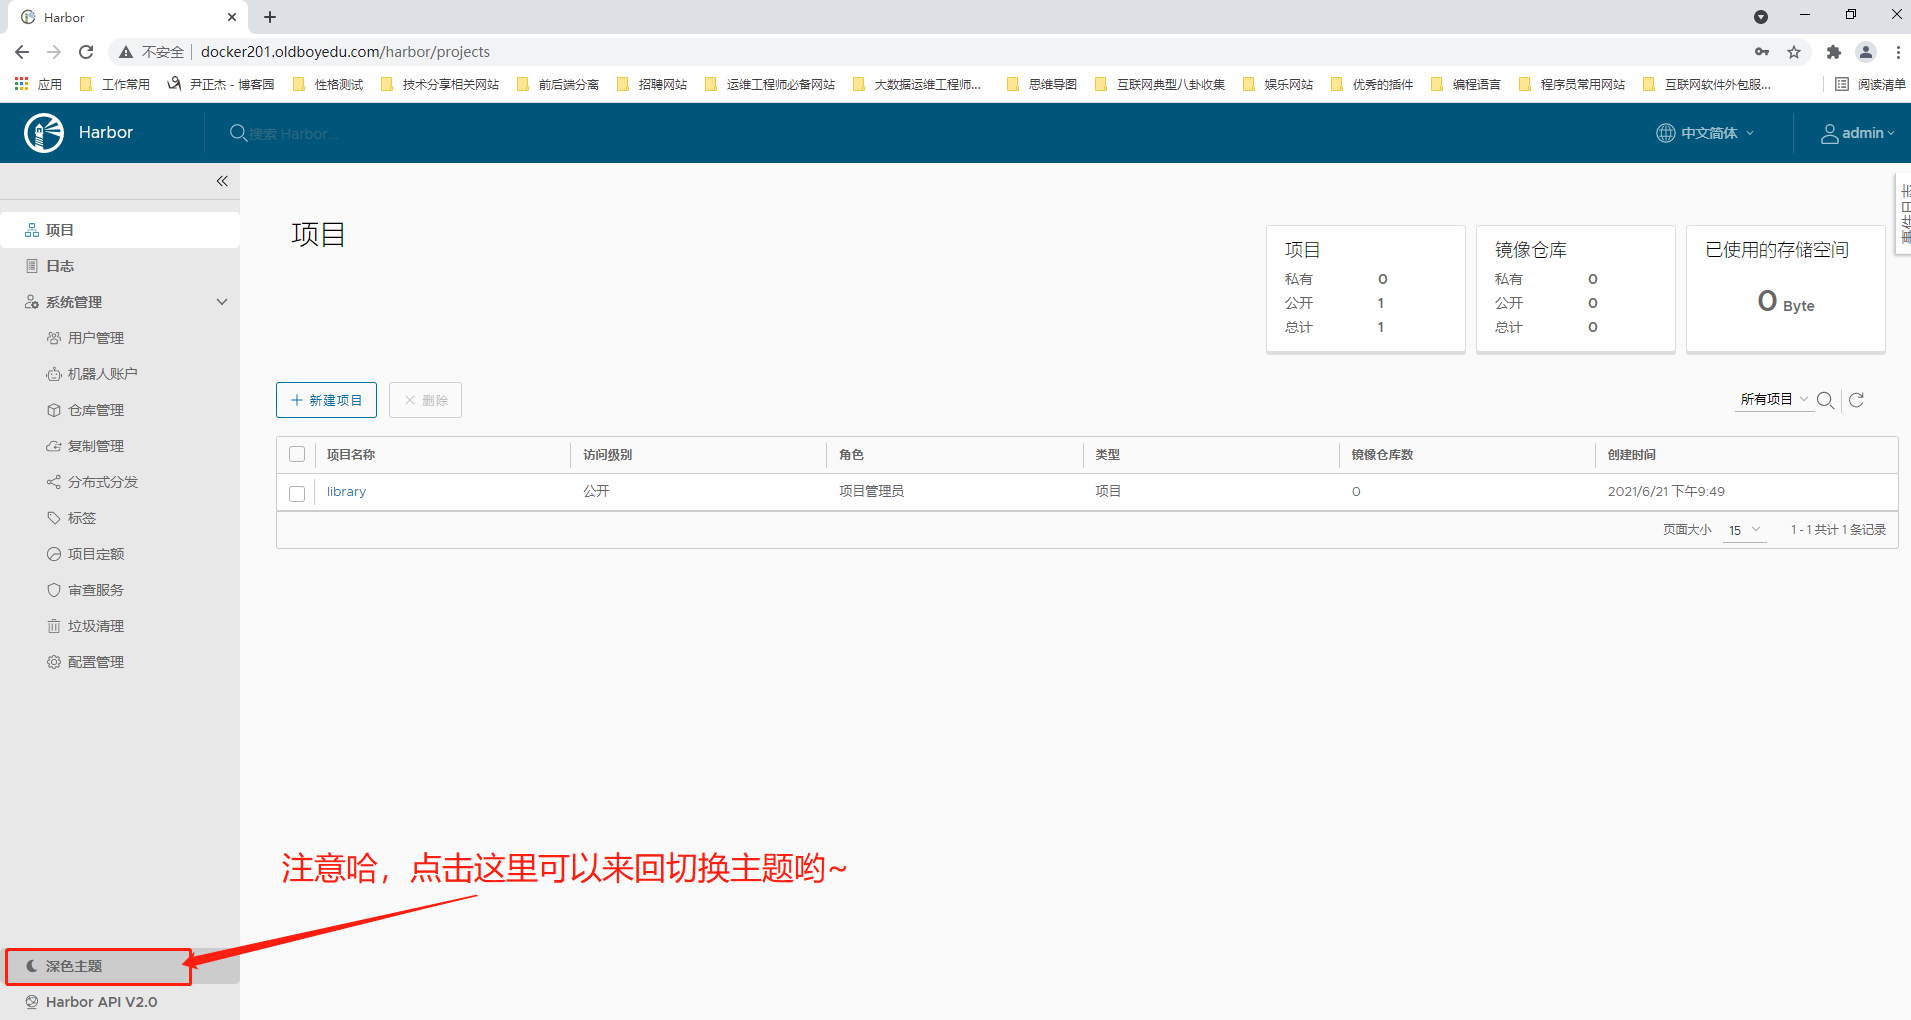Reload the browser page
The width and height of the screenshot is (1911, 1020).
coord(86,52)
